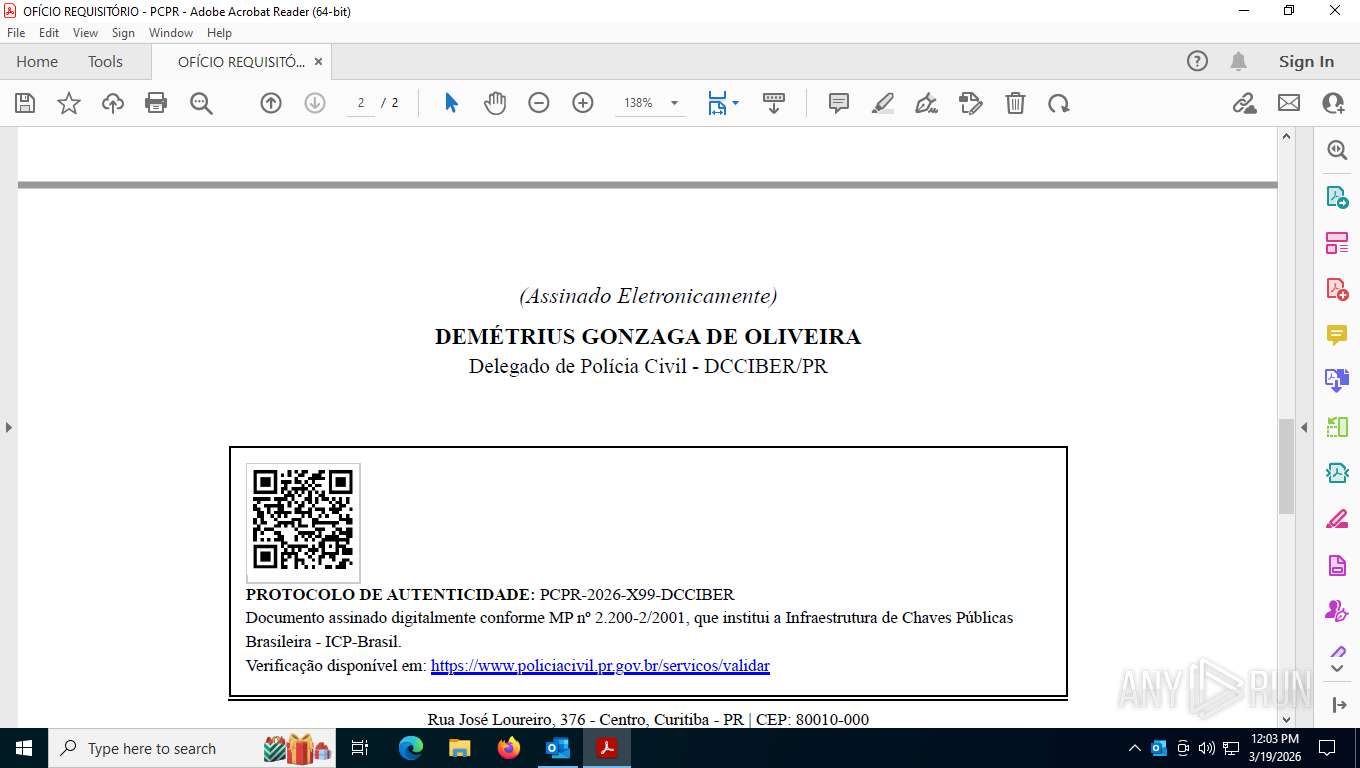Image resolution: width=1360 pixels, height=768 pixels.
Task: Click the vertical scrollbar thumb
Action: (x=1286, y=466)
